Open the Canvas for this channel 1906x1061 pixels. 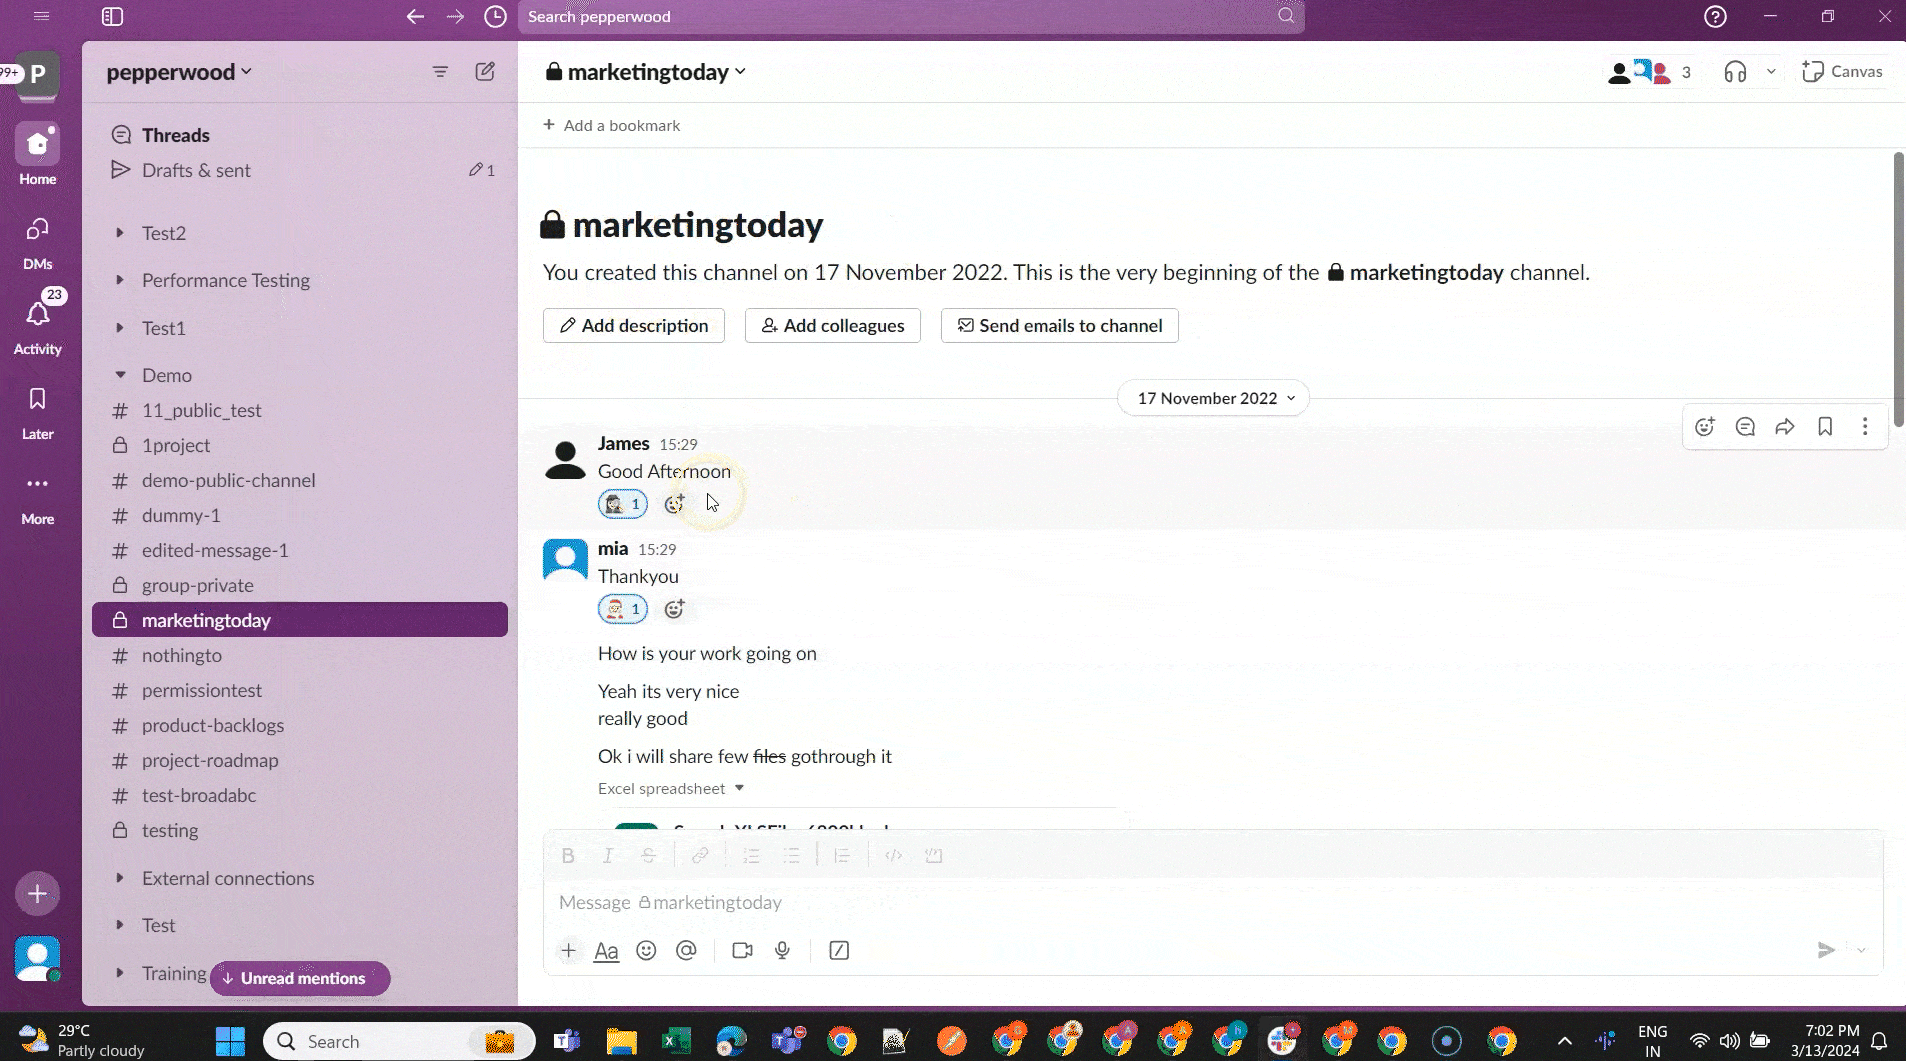click(1842, 72)
